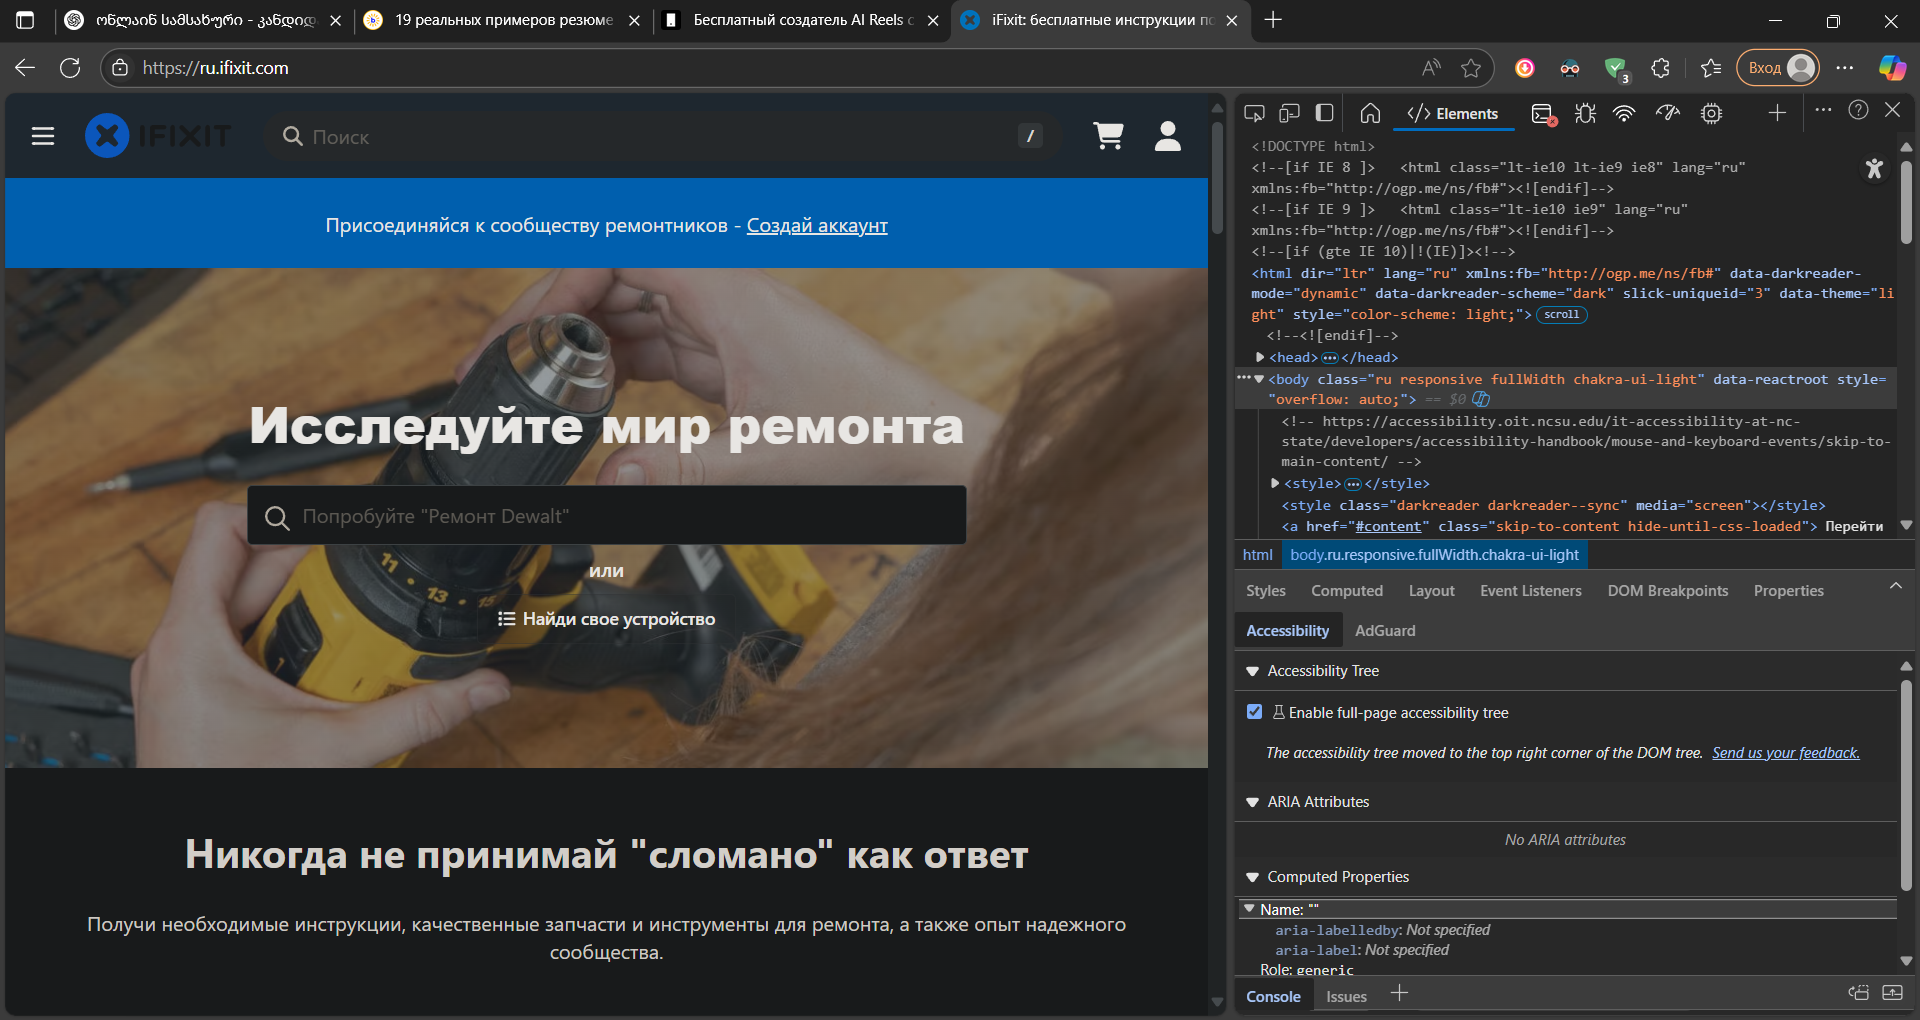Switch to the AdGuard tab
This screenshot has width=1920, height=1020.
point(1384,631)
